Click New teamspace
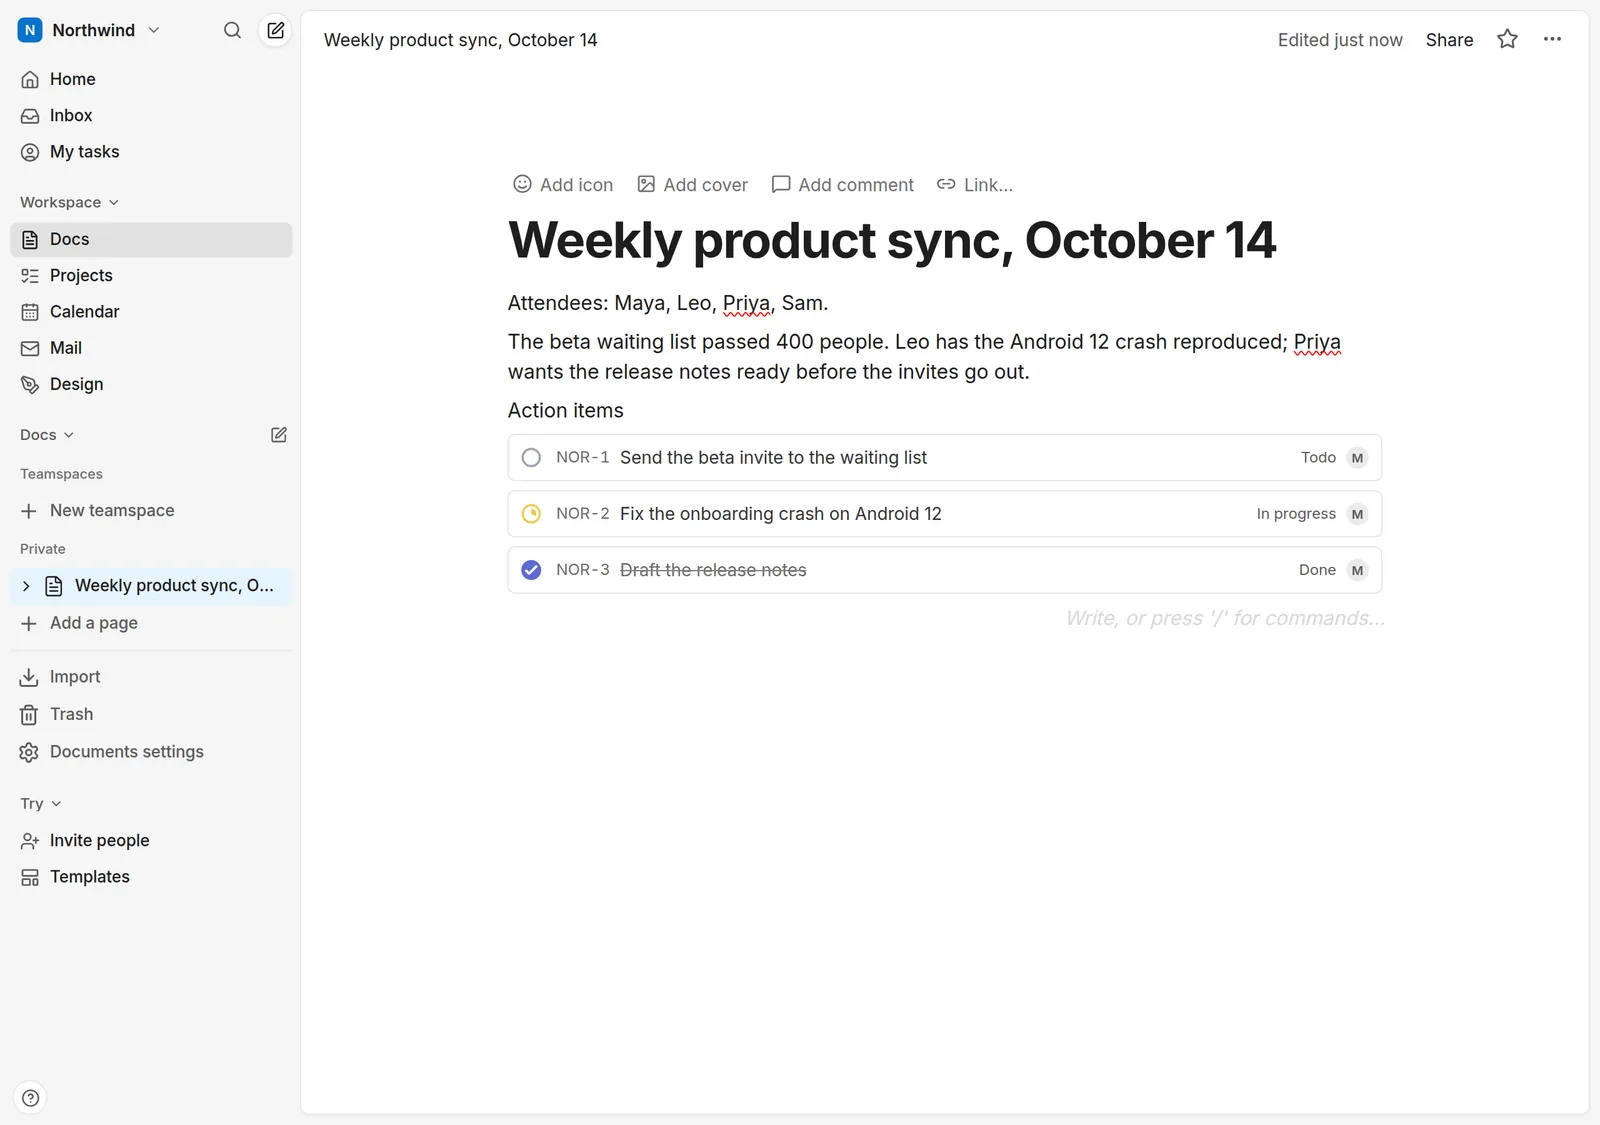 pos(151,511)
